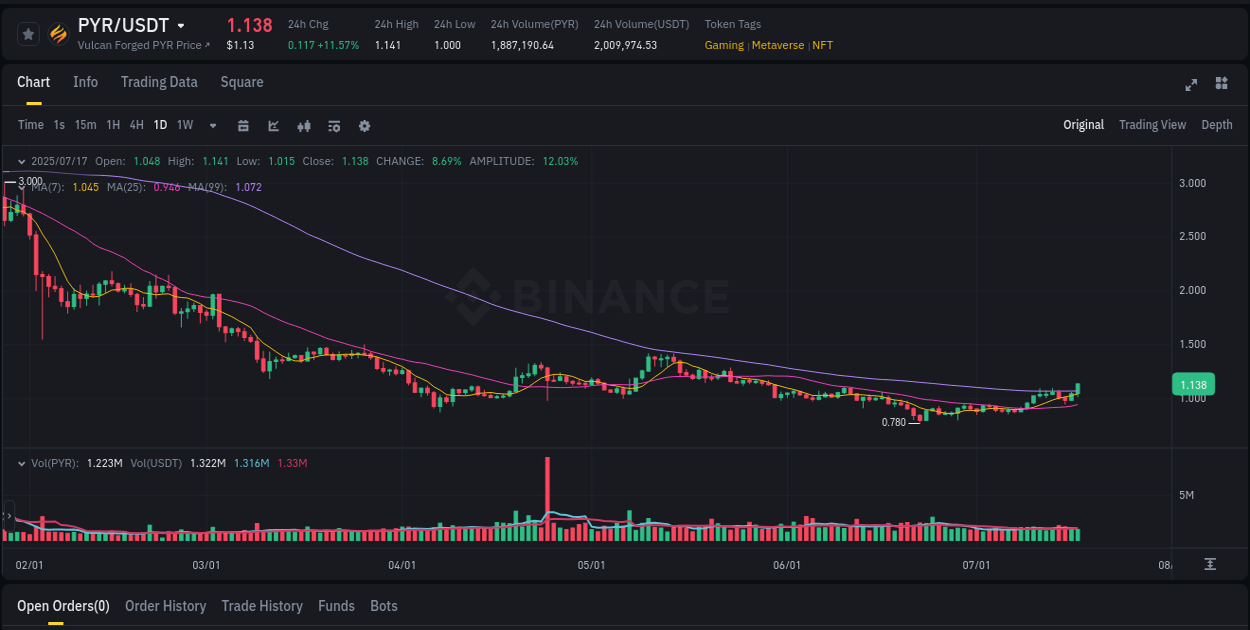
Task: Toggle the favorite star for PYR/USDT
Action: [x=28, y=33]
